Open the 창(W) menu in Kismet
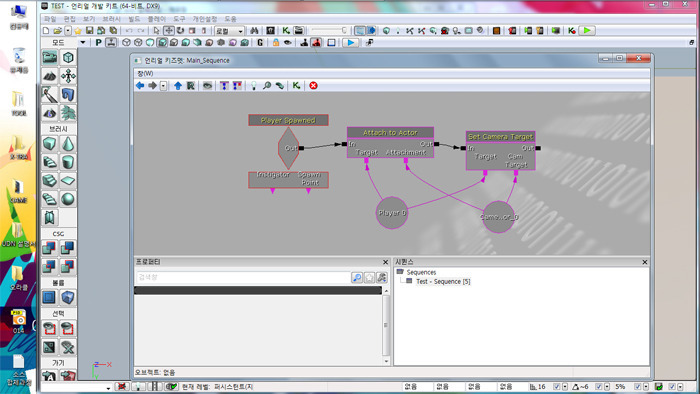700x394 pixels. [x=145, y=73]
